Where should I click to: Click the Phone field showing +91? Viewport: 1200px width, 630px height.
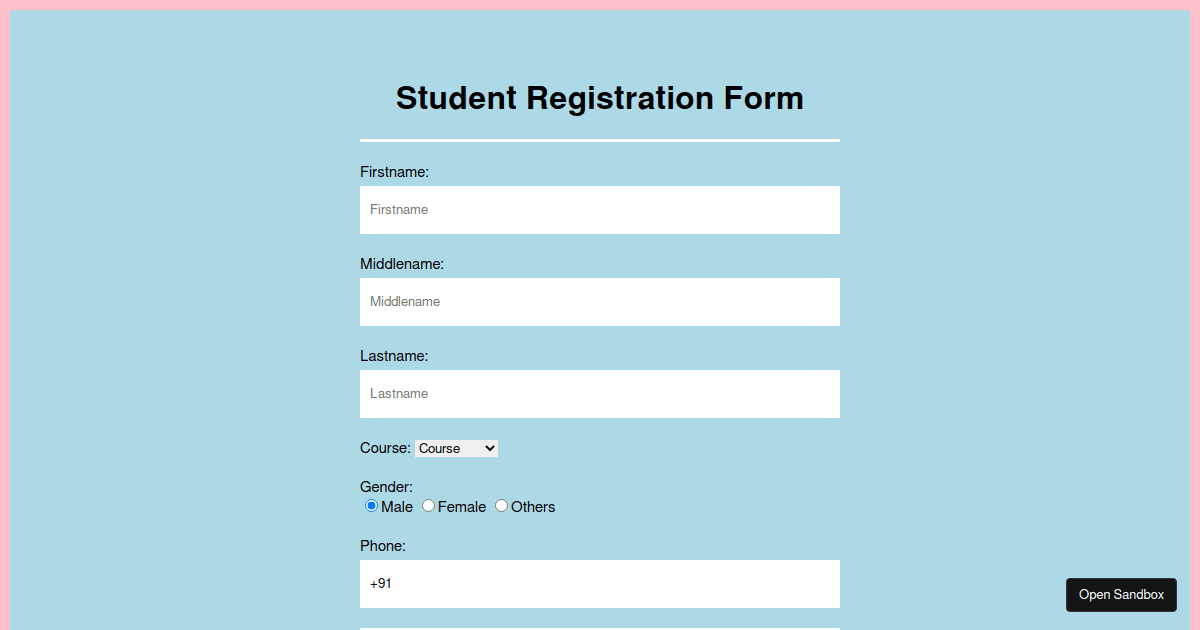[600, 583]
